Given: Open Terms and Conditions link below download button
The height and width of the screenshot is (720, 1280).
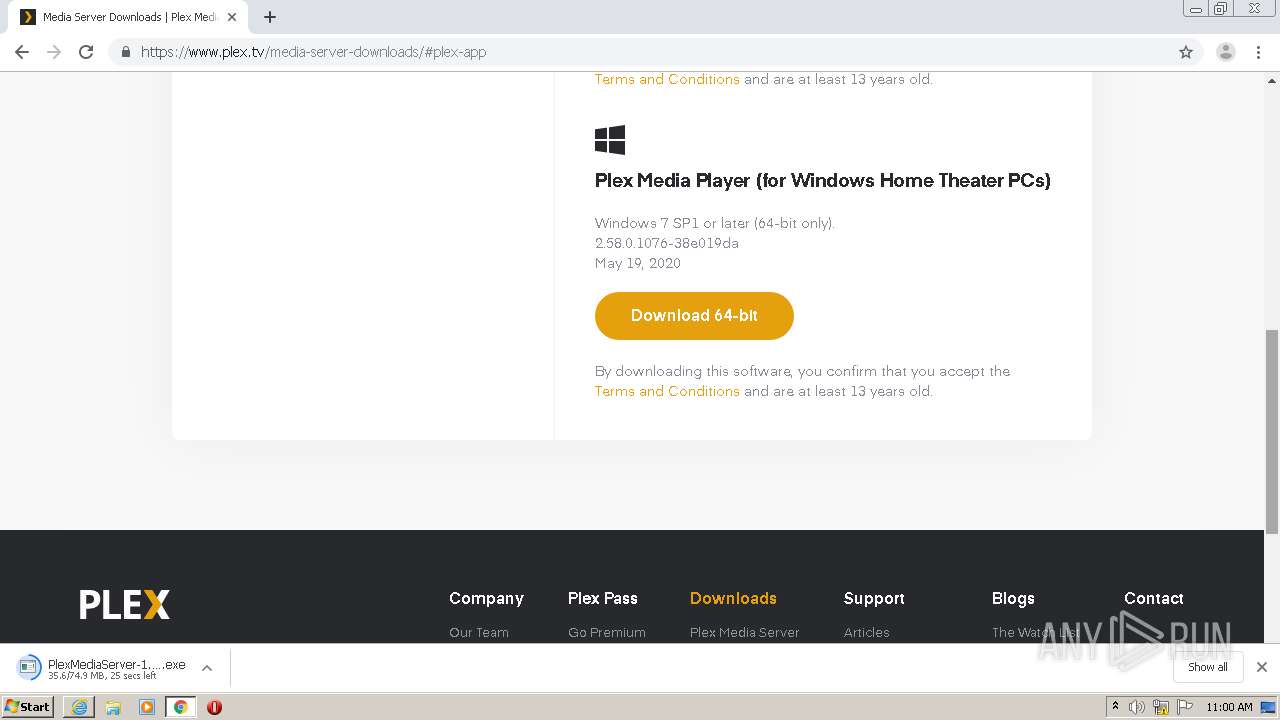Looking at the screenshot, I should pyautogui.click(x=667, y=391).
